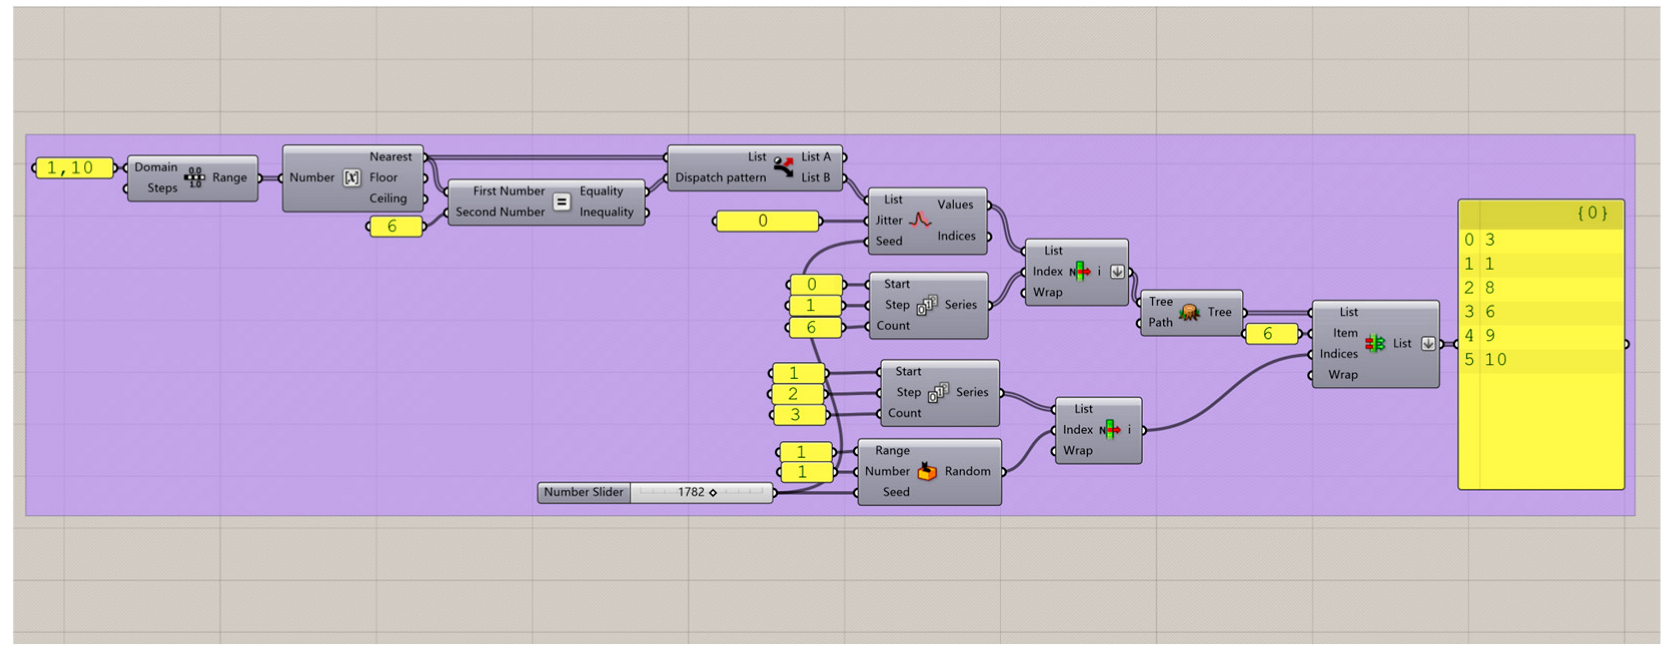This screenshot has width=1670, height=656.
Task: Select the Jitter component curve icon
Action: (x=919, y=220)
